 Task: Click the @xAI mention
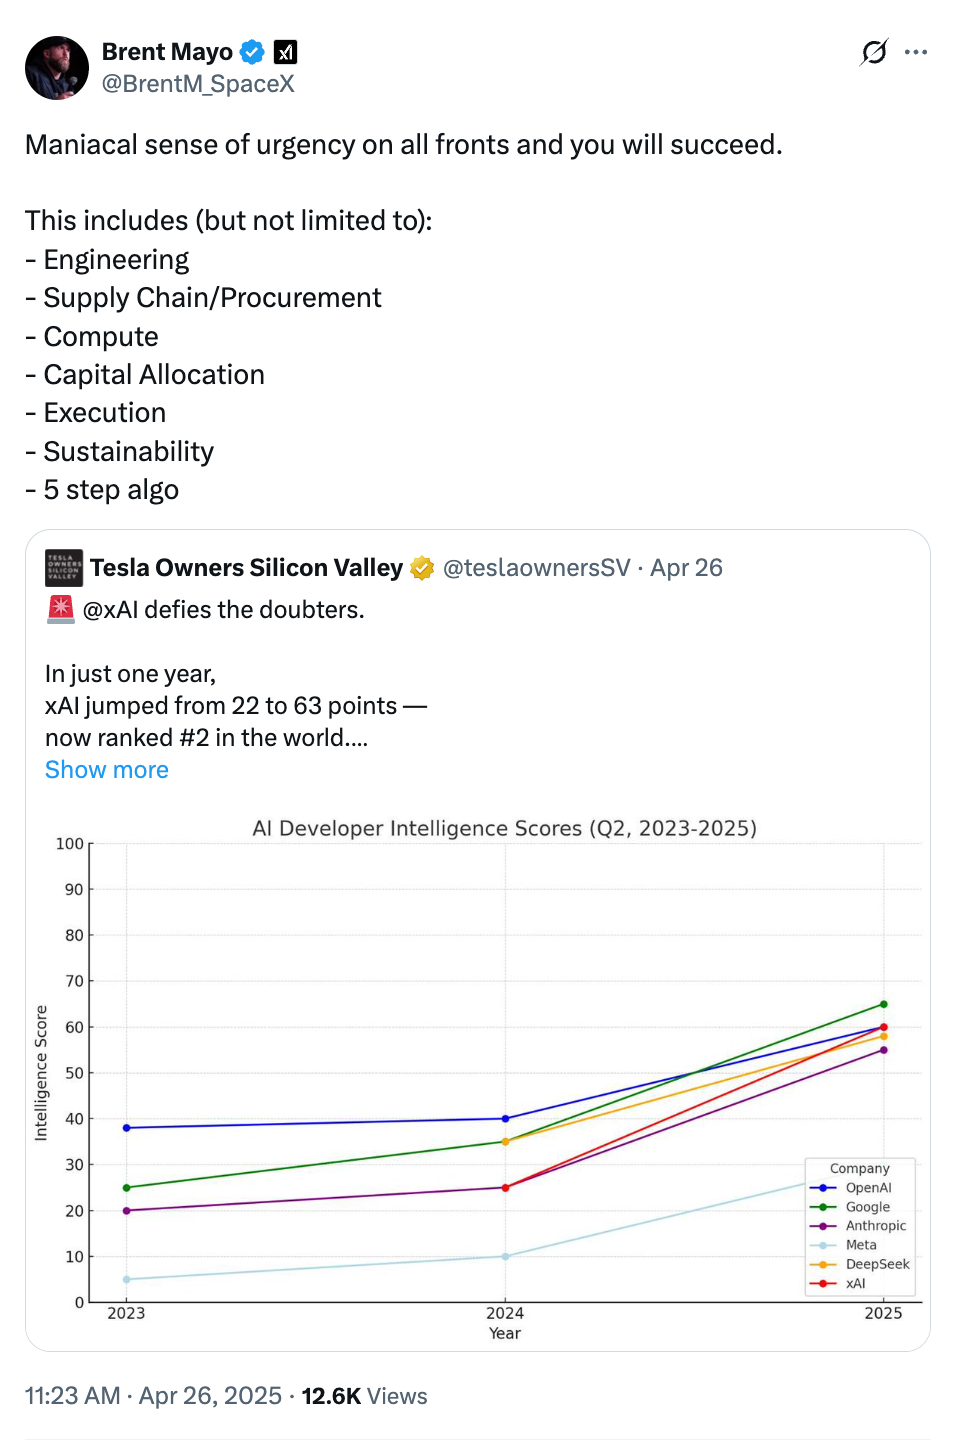coord(111,610)
